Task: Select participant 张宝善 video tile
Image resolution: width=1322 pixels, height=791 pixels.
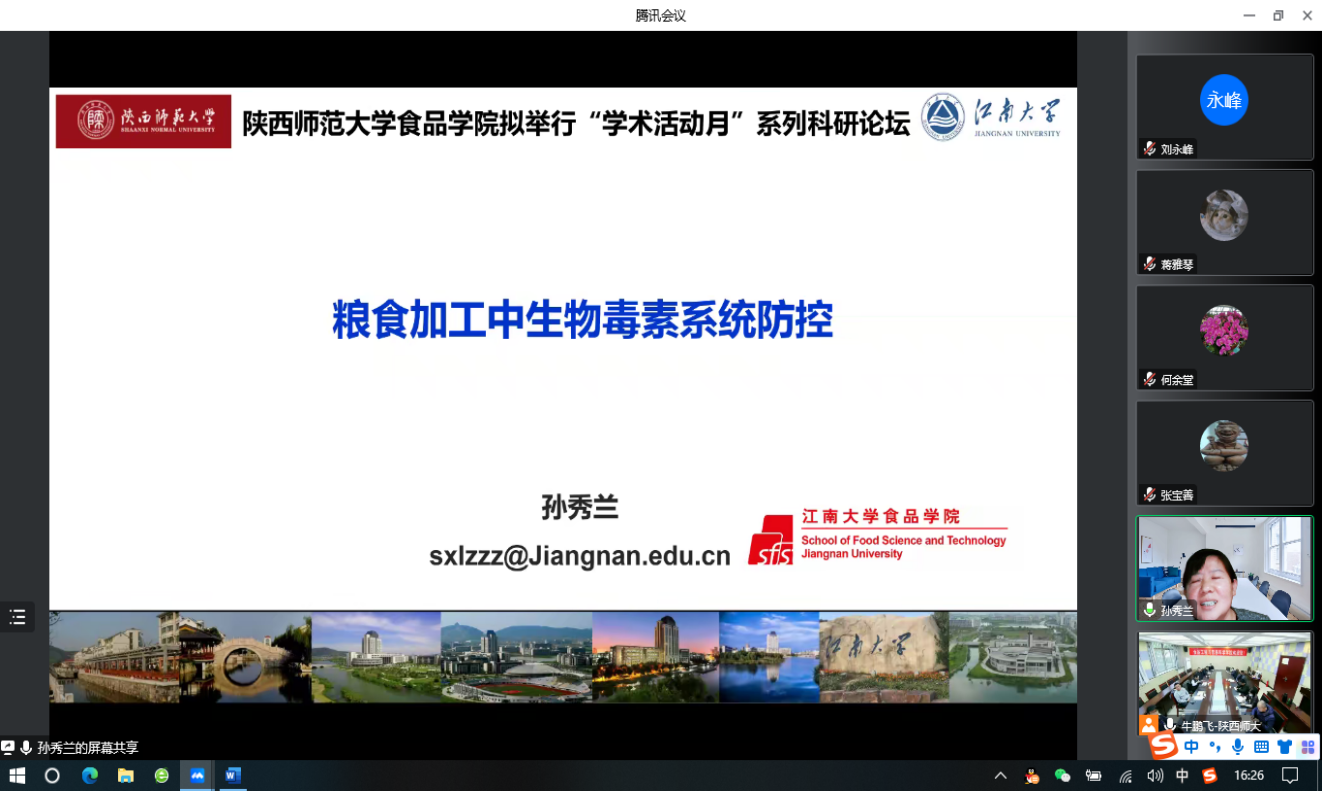Action: pyautogui.click(x=1224, y=453)
